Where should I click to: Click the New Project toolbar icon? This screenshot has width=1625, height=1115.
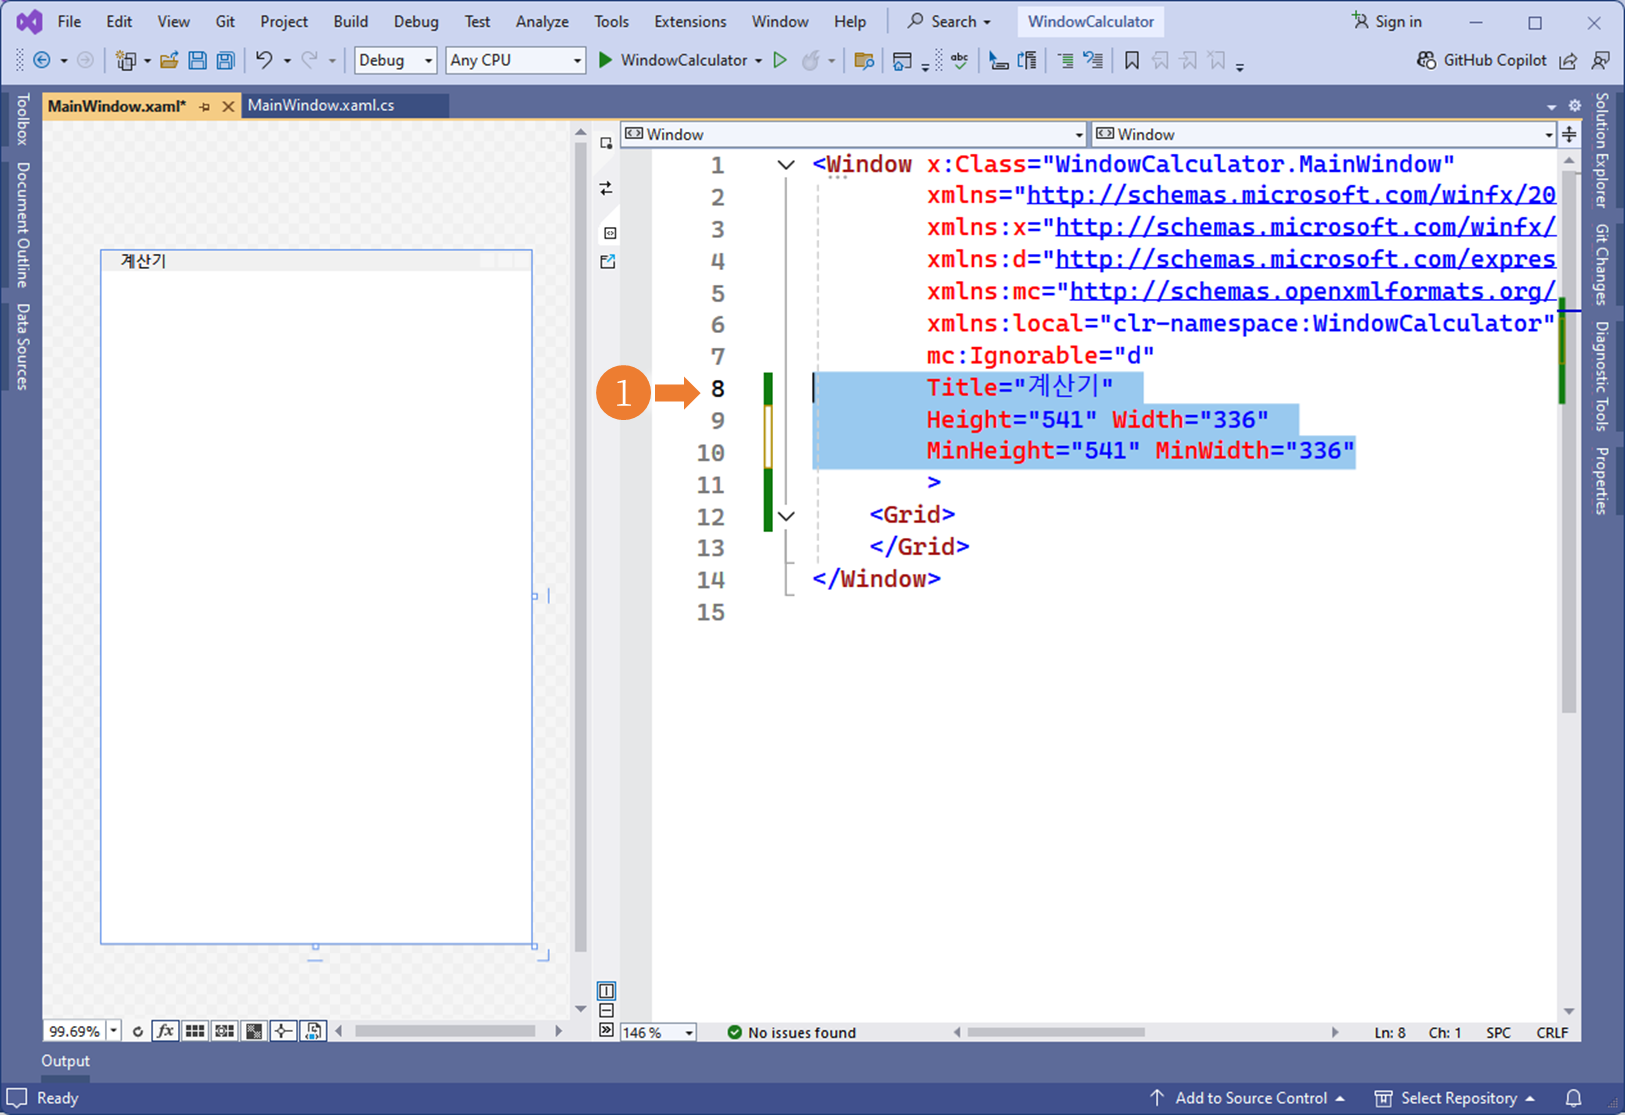[x=125, y=60]
